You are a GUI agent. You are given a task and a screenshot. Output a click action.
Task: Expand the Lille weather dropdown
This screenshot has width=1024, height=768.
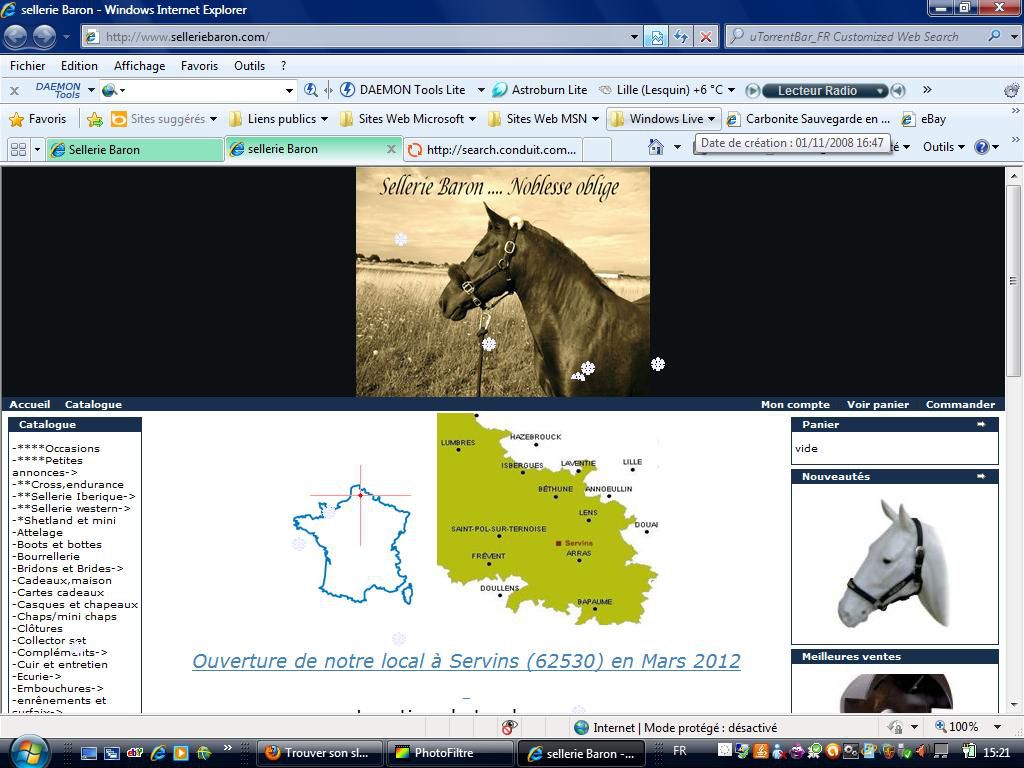coord(731,90)
